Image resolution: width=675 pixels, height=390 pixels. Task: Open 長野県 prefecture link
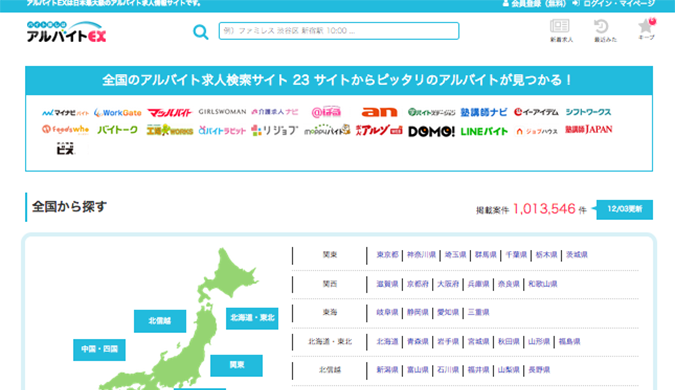(539, 370)
